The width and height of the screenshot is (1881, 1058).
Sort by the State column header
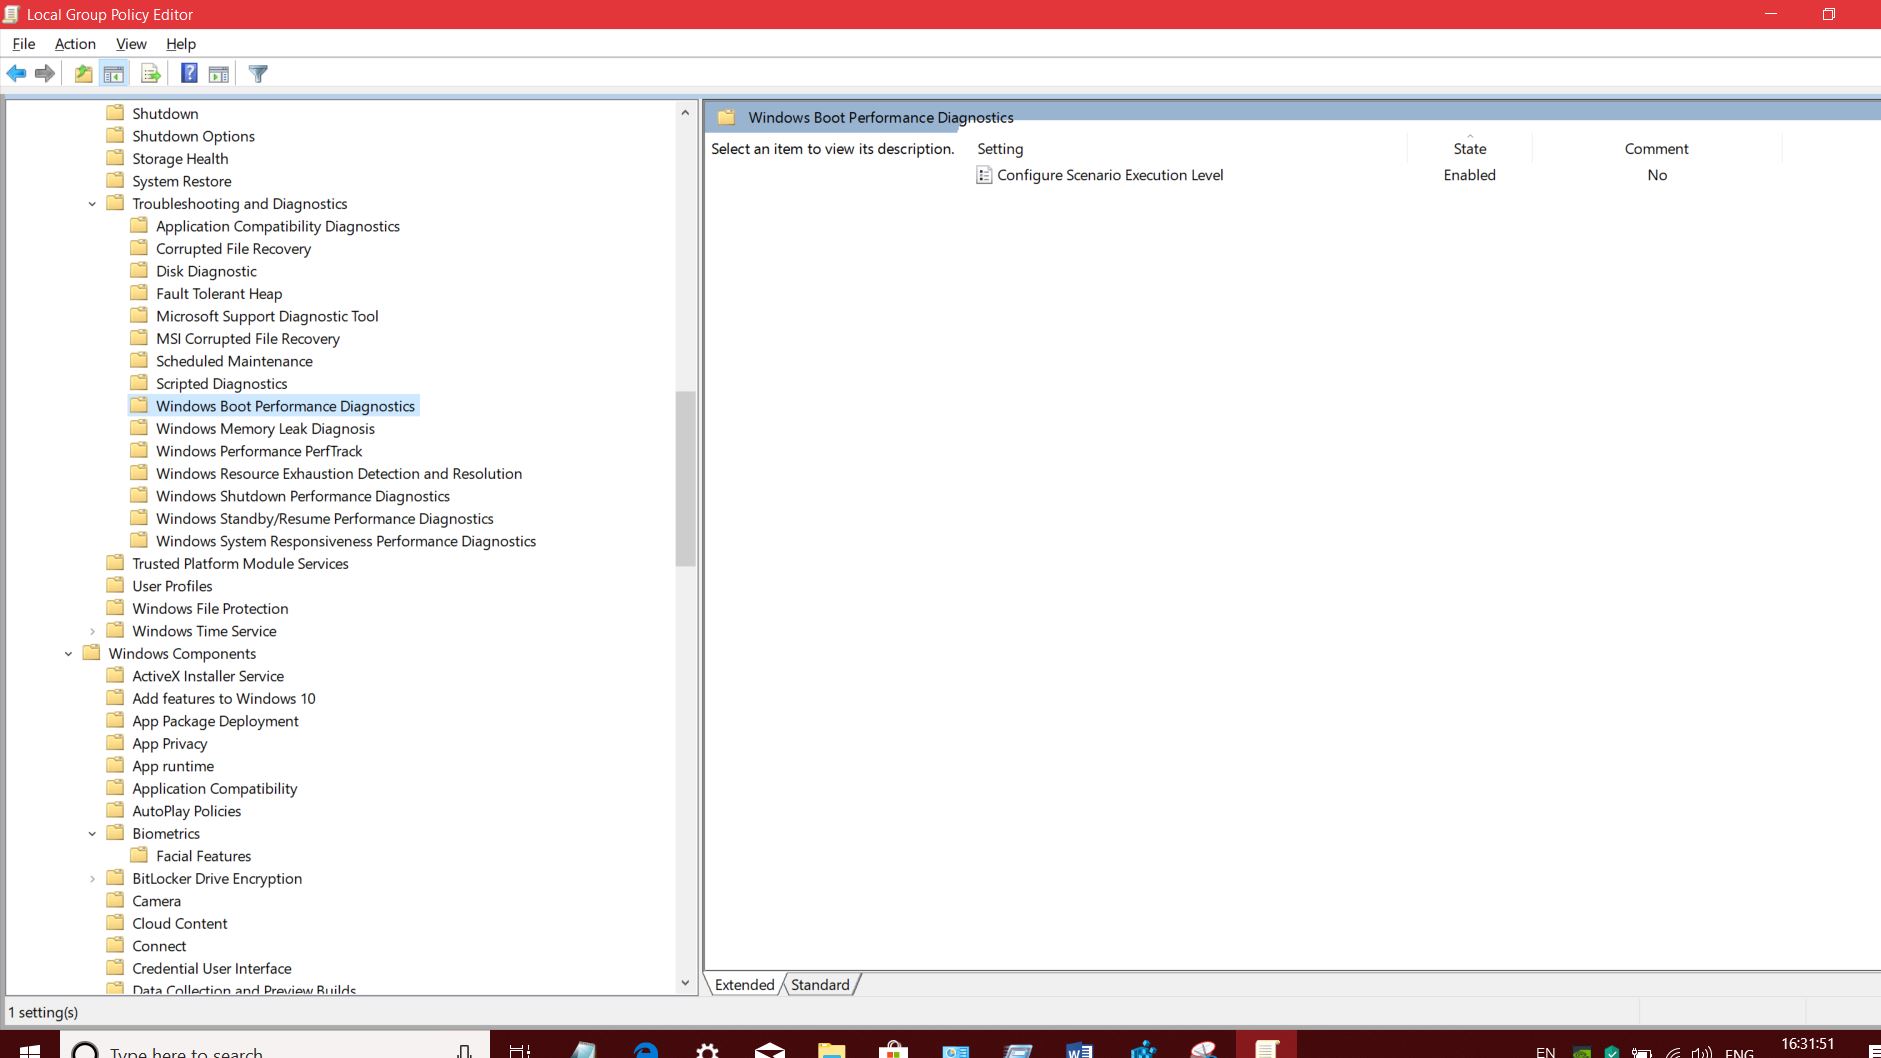click(1469, 149)
